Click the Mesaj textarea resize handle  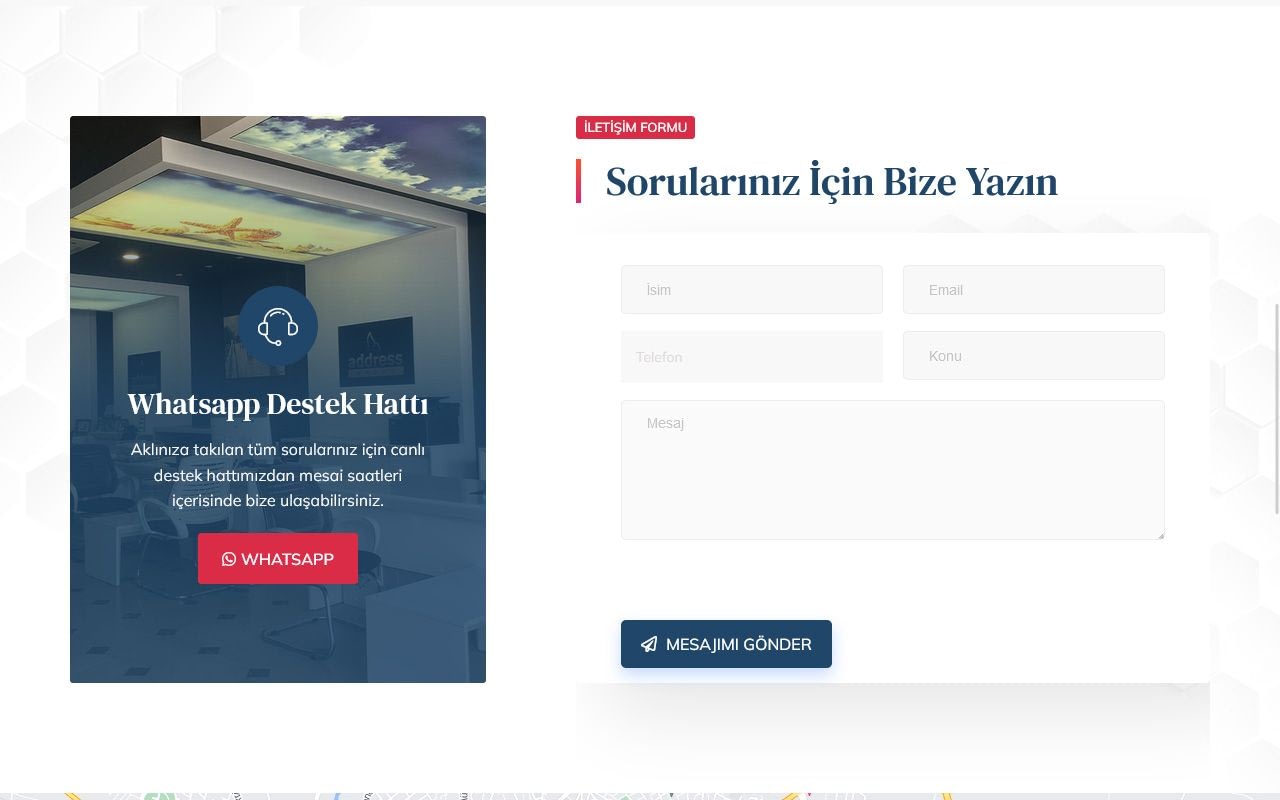[1160, 535]
